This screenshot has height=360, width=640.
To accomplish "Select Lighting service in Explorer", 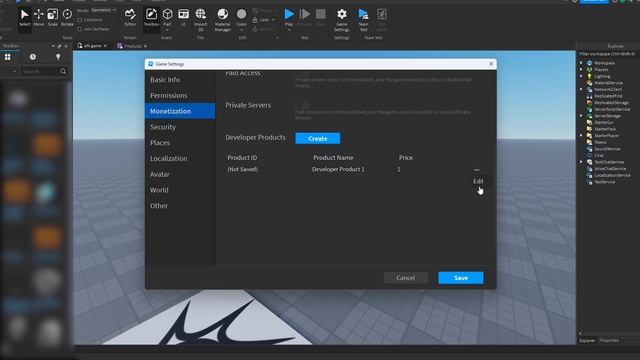I will 602,76.
